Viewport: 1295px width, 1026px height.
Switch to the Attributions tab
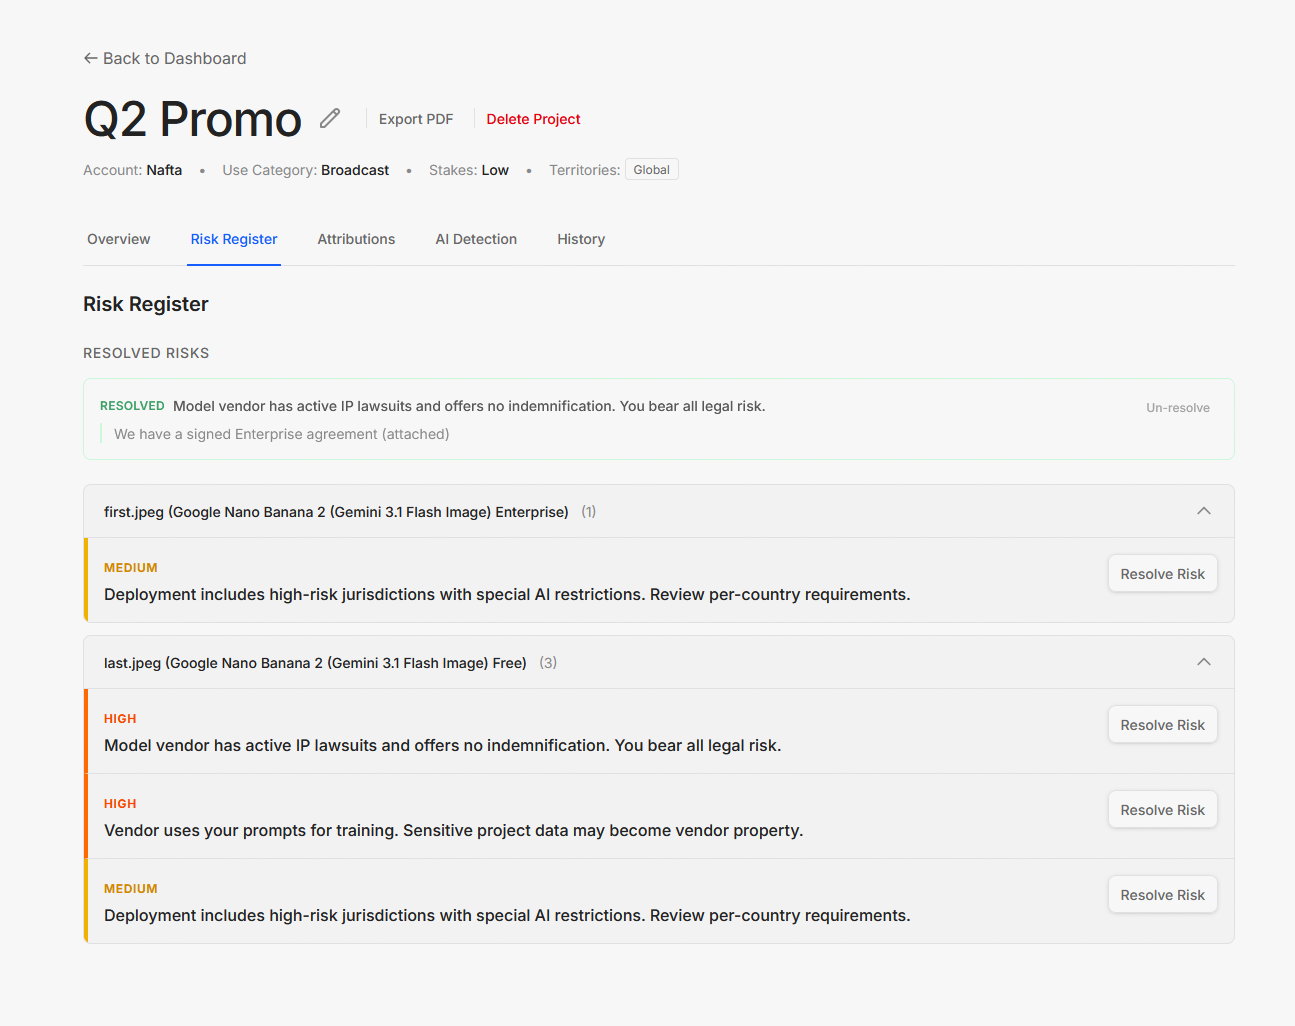coord(356,239)
